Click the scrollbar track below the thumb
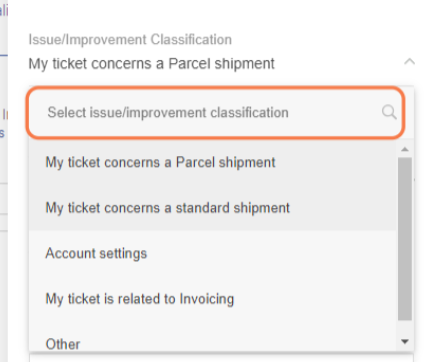The image size is (431, 362). (x=405, y=328)
